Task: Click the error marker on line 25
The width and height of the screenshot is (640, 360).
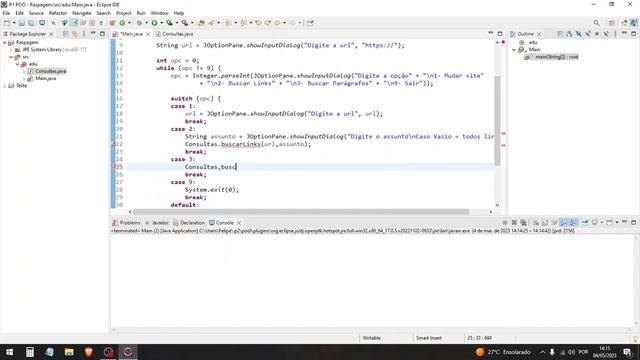Action: [x=114, y=167]
